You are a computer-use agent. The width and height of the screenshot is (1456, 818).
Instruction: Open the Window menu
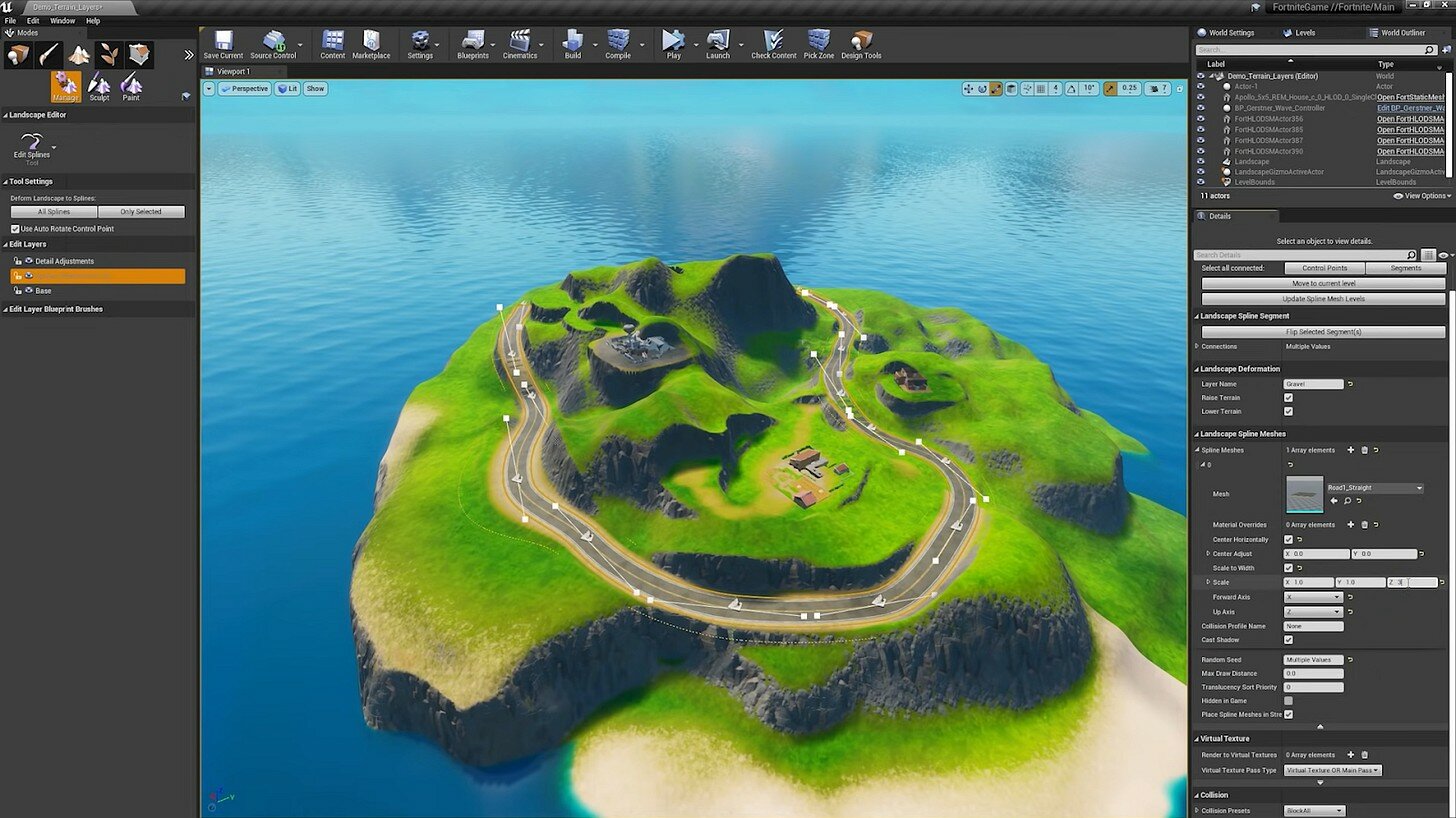tap(62, 20)
